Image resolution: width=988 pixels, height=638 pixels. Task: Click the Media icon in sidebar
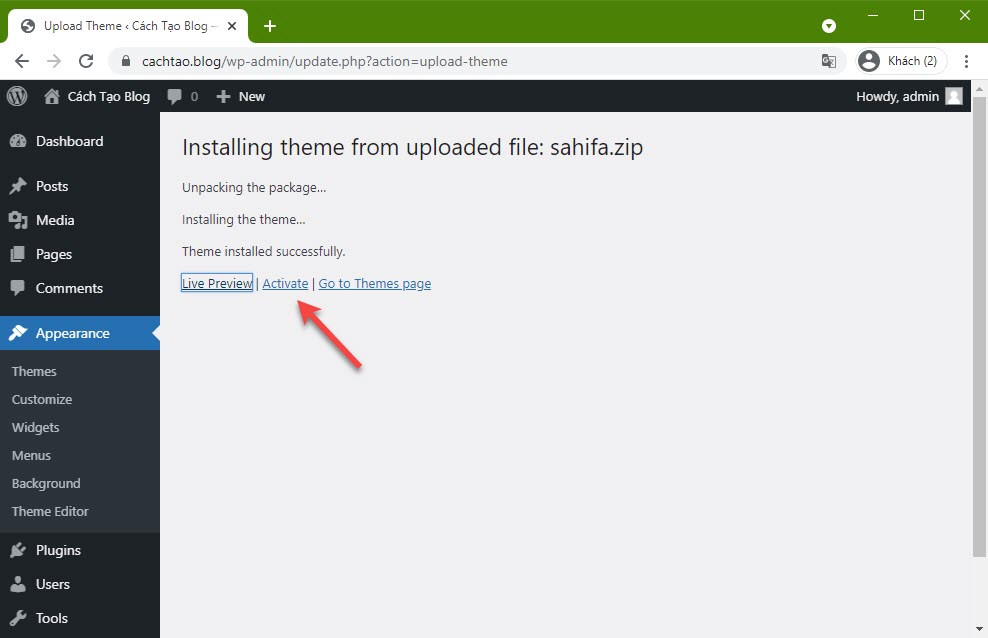18,220
